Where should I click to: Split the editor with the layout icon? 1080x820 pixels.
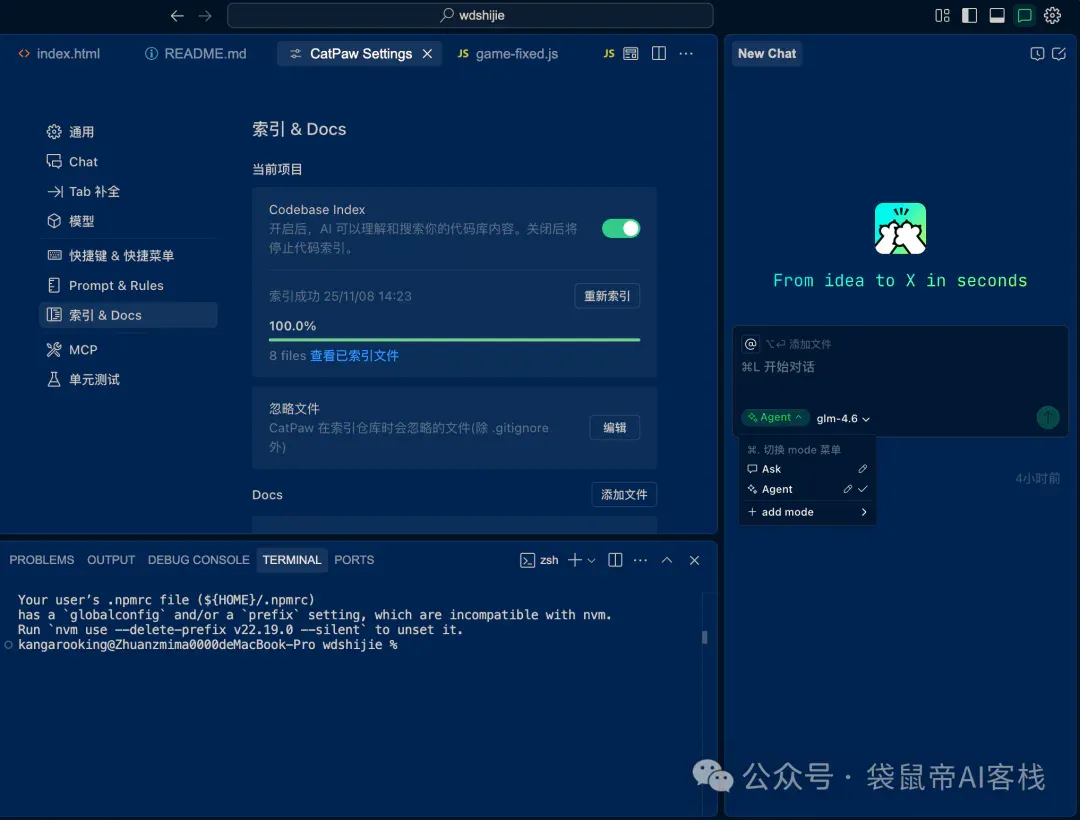[x=658, y=54]
